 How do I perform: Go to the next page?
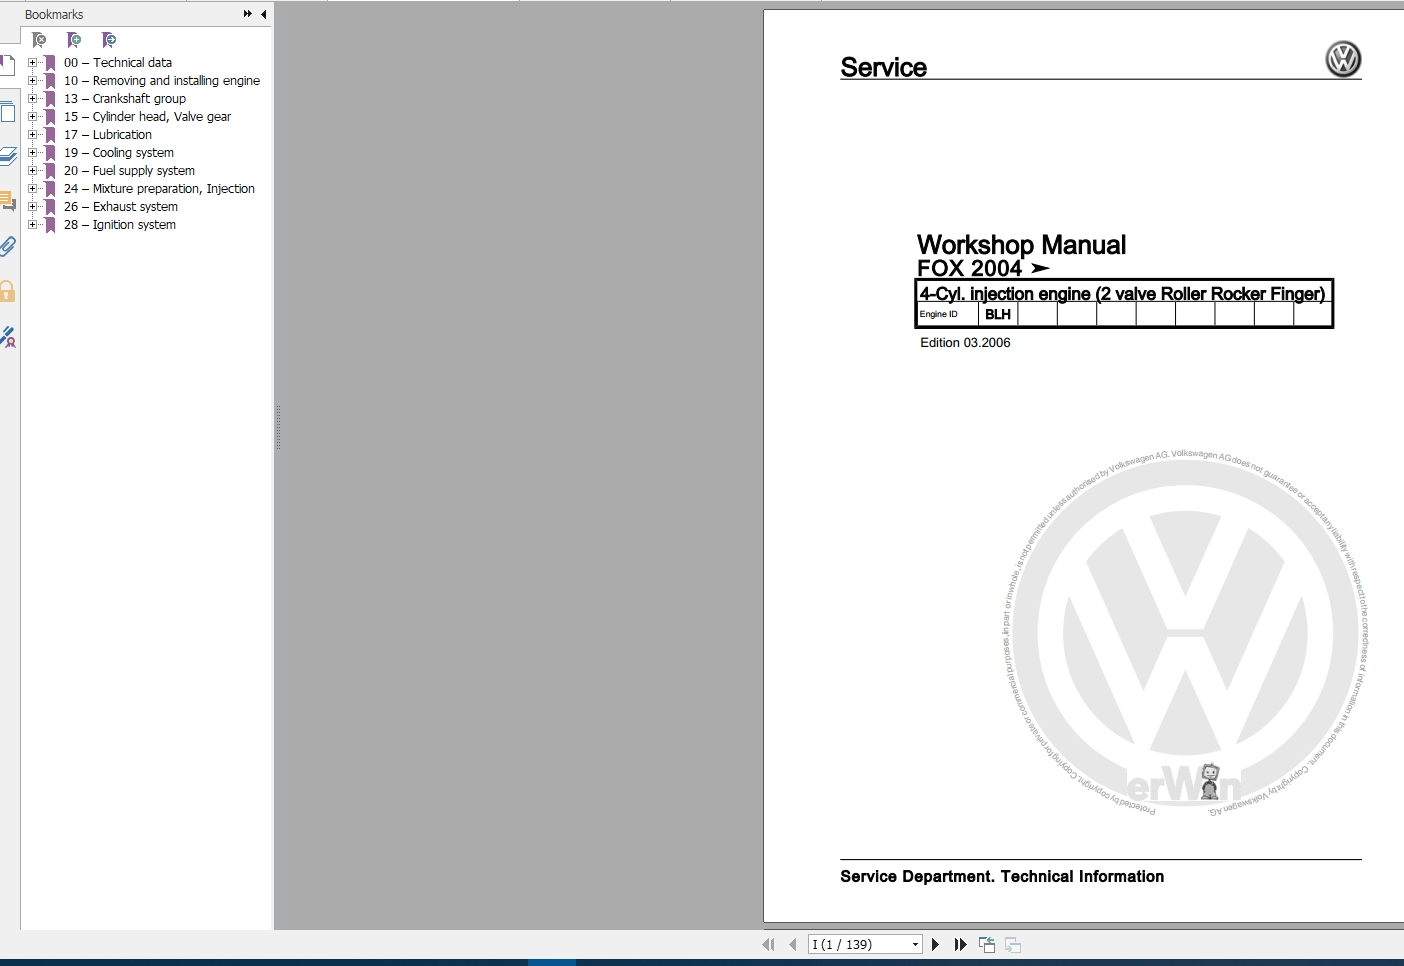coord(935,944)
